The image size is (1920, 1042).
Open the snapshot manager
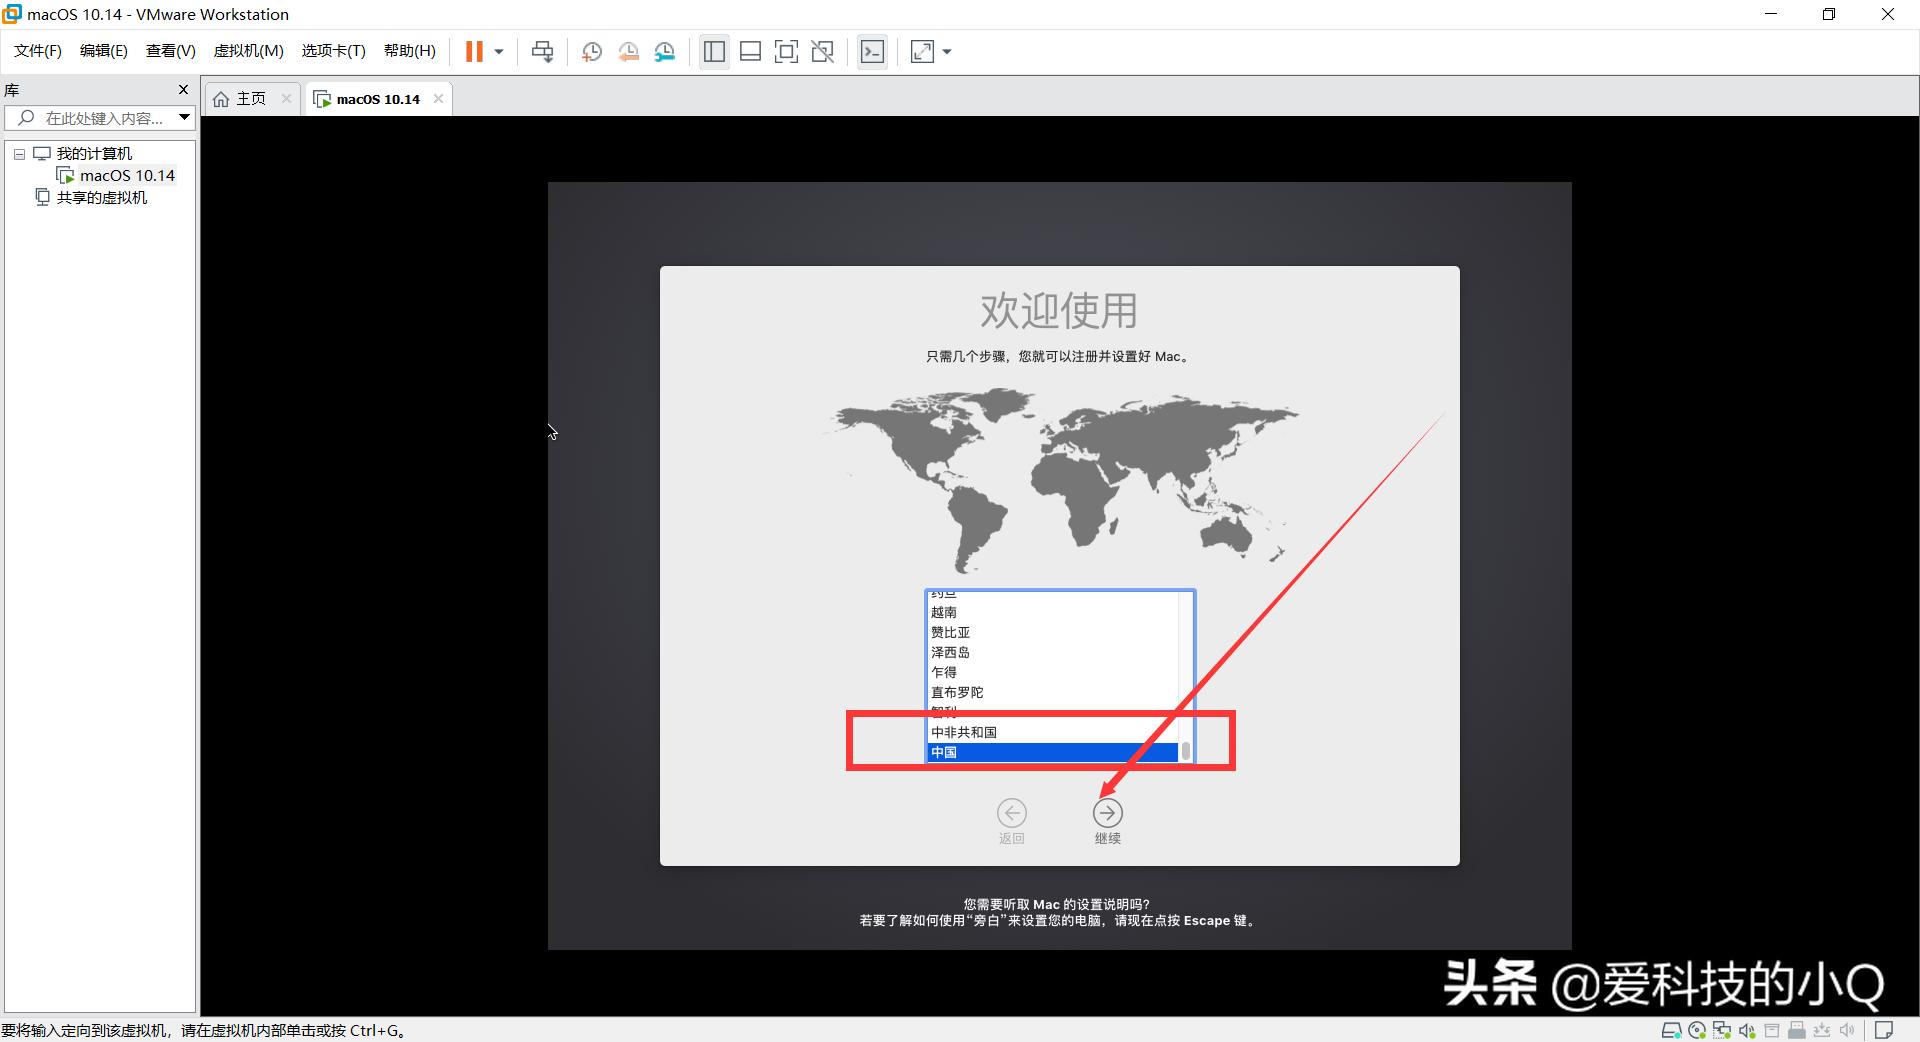click(665, 51)
